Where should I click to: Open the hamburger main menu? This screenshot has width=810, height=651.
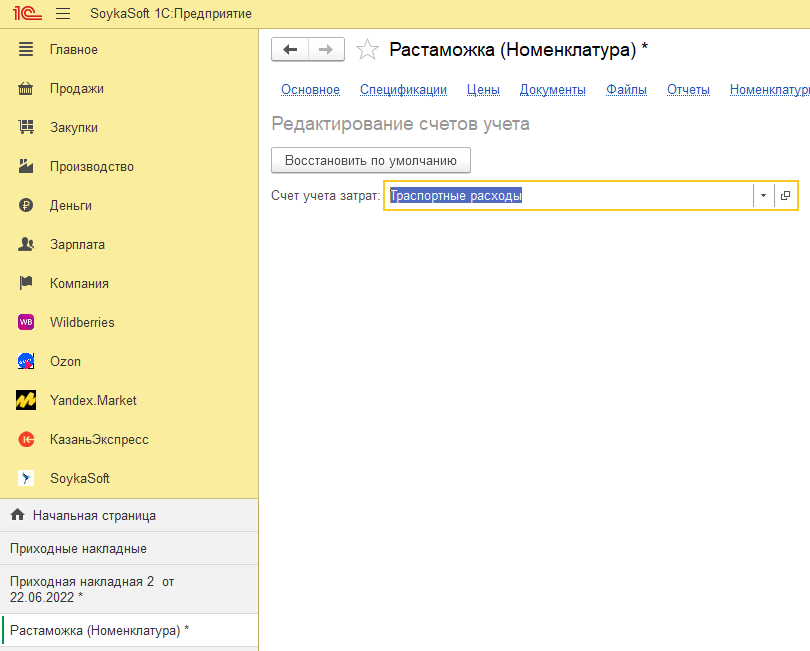click(x=63, y=14)
